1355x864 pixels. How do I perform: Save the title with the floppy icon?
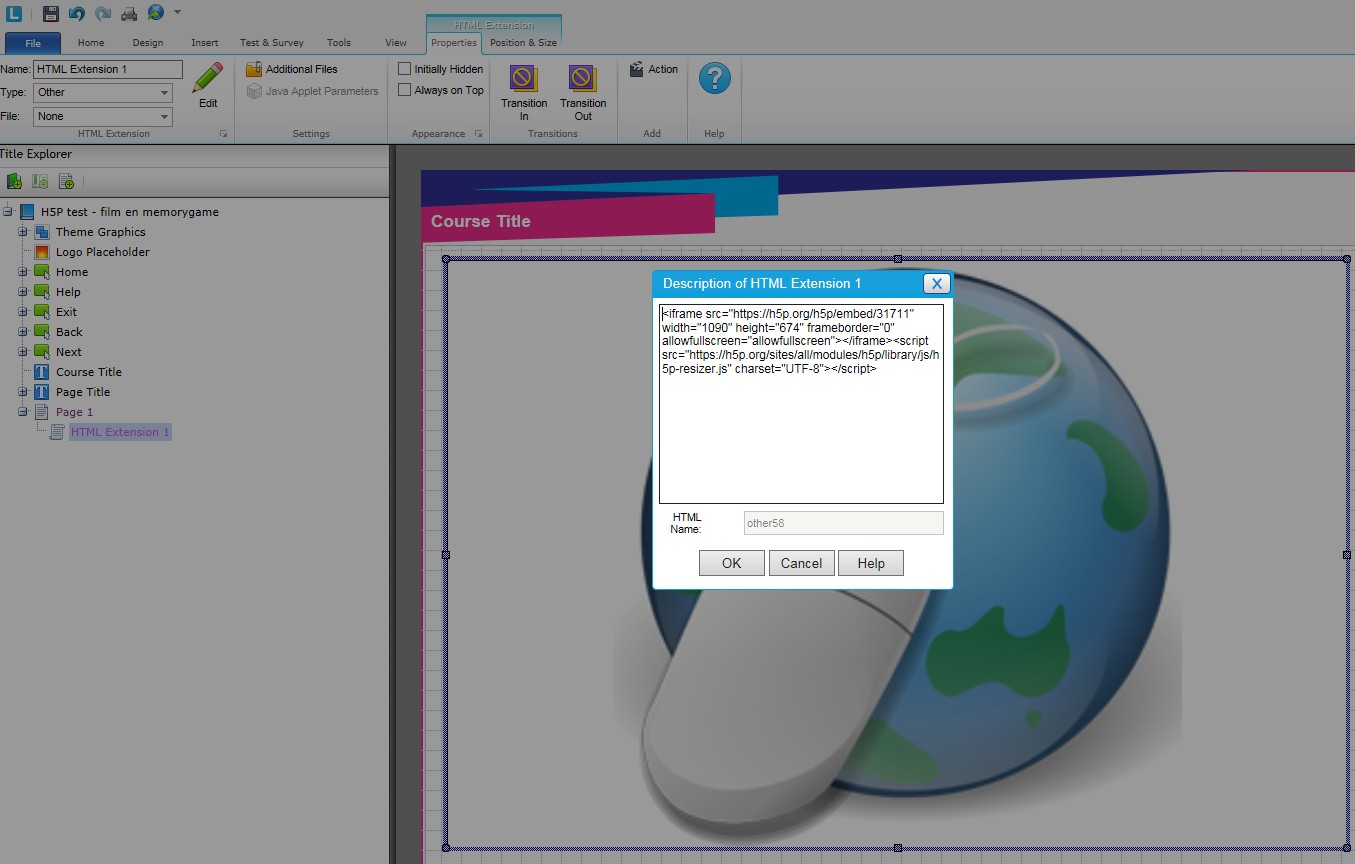[51, 13]
